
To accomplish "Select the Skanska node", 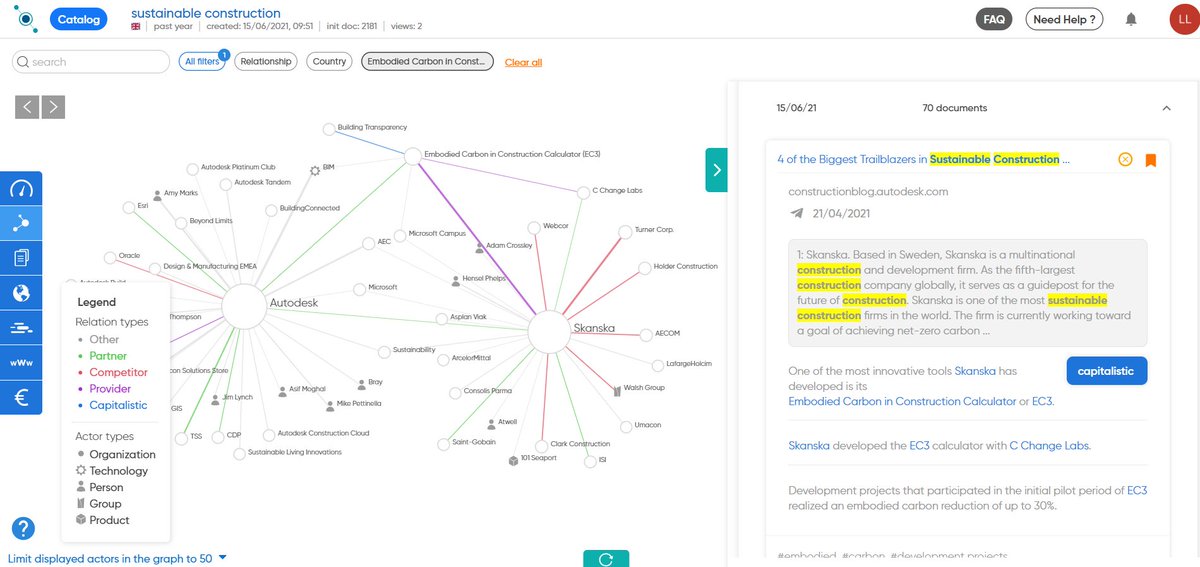I will [549, 331].
